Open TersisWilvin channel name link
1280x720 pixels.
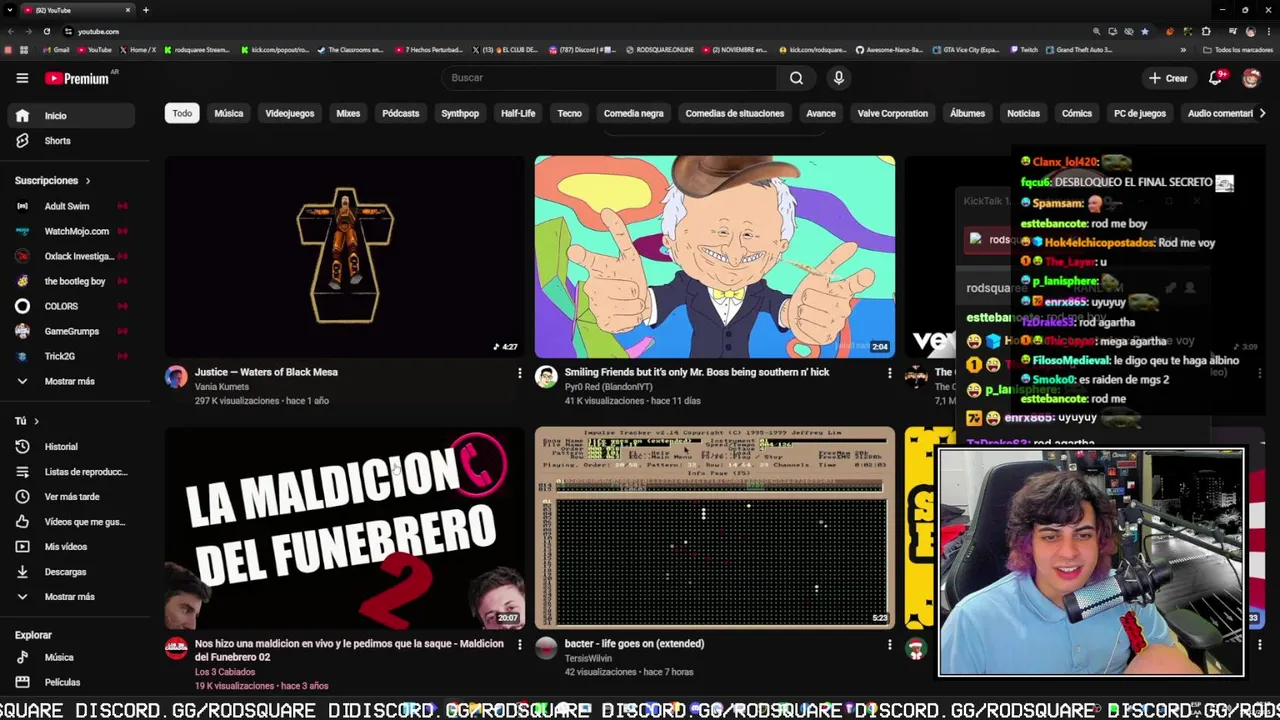tap(588, 658)
